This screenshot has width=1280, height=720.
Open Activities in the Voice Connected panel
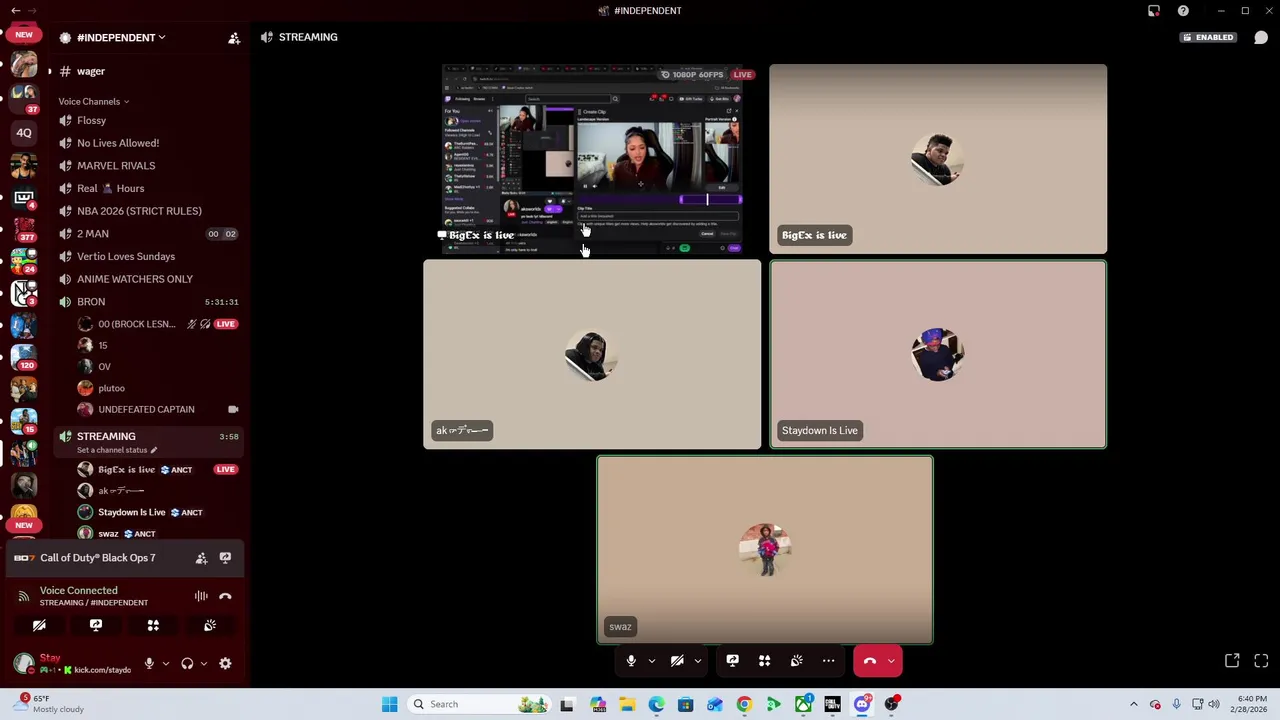pos(153,625)
